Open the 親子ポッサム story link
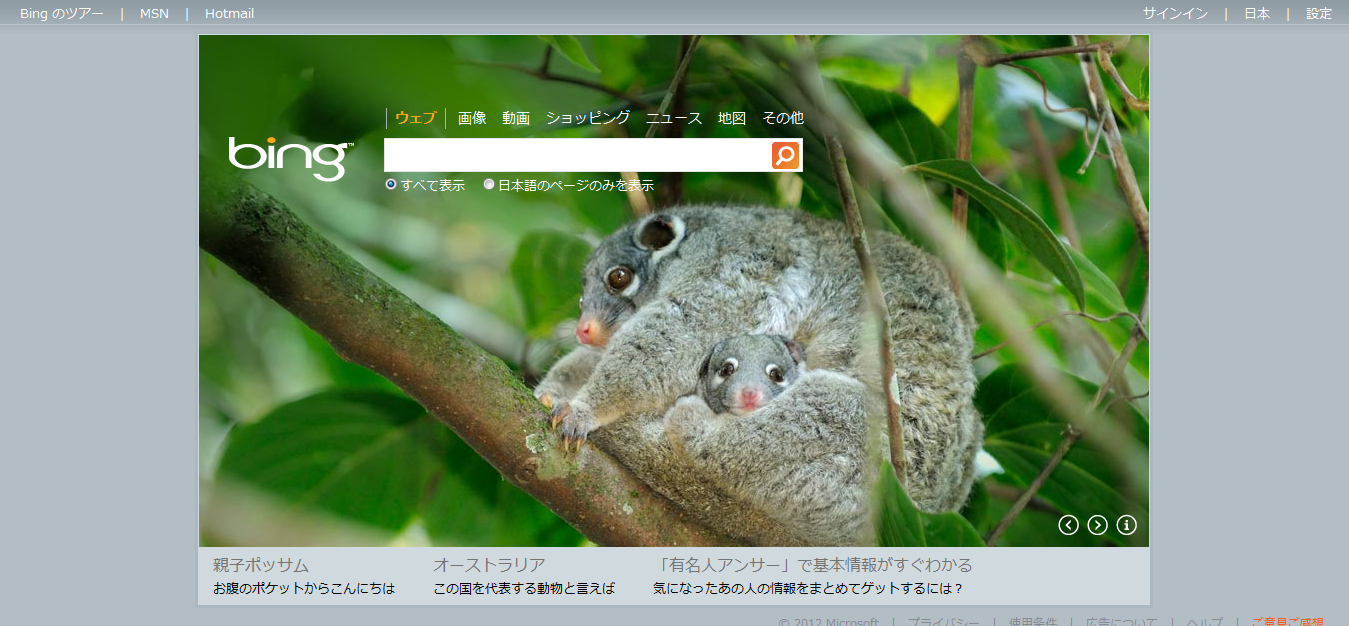The height and width of the screenshot is (626, 1349). (x=261, y=565)
